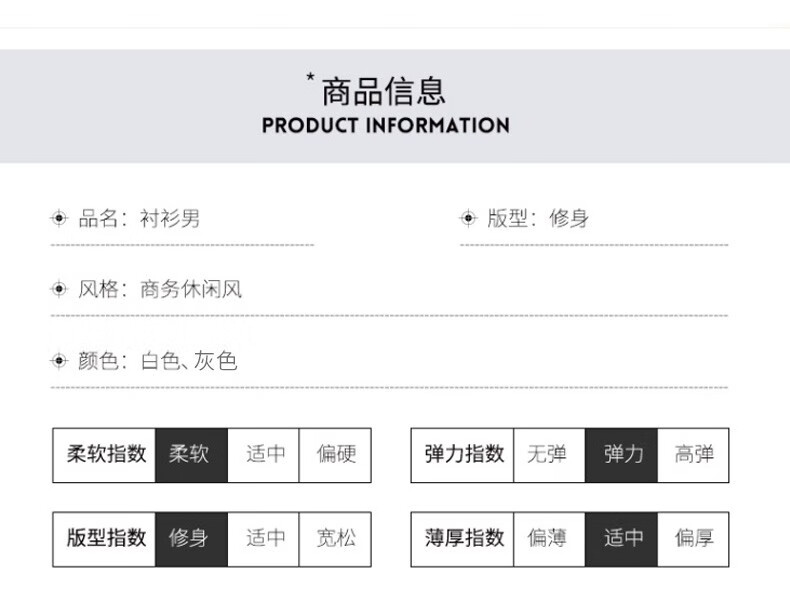Select 适中 in the 版型指数 row
Viewport: 790px width, 603px height.
pyautogui.click(x=264, y=539)
